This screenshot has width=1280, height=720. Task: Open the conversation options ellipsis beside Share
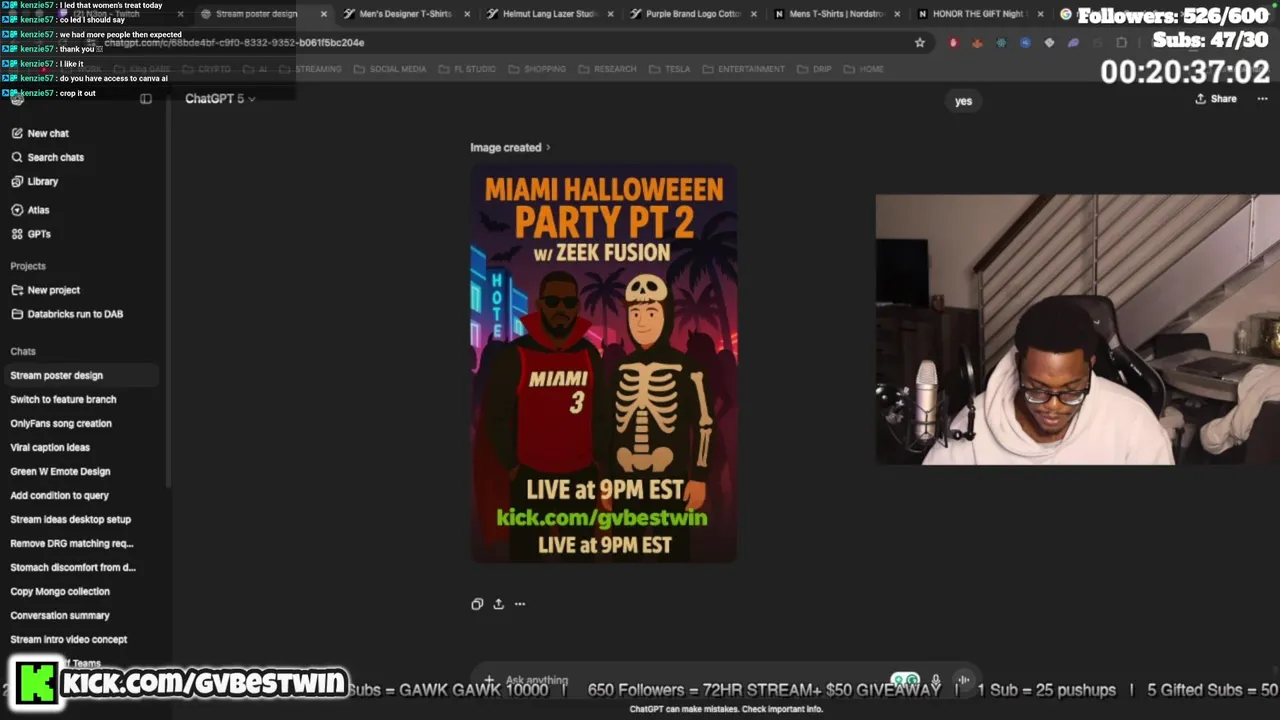[1262, 99]
